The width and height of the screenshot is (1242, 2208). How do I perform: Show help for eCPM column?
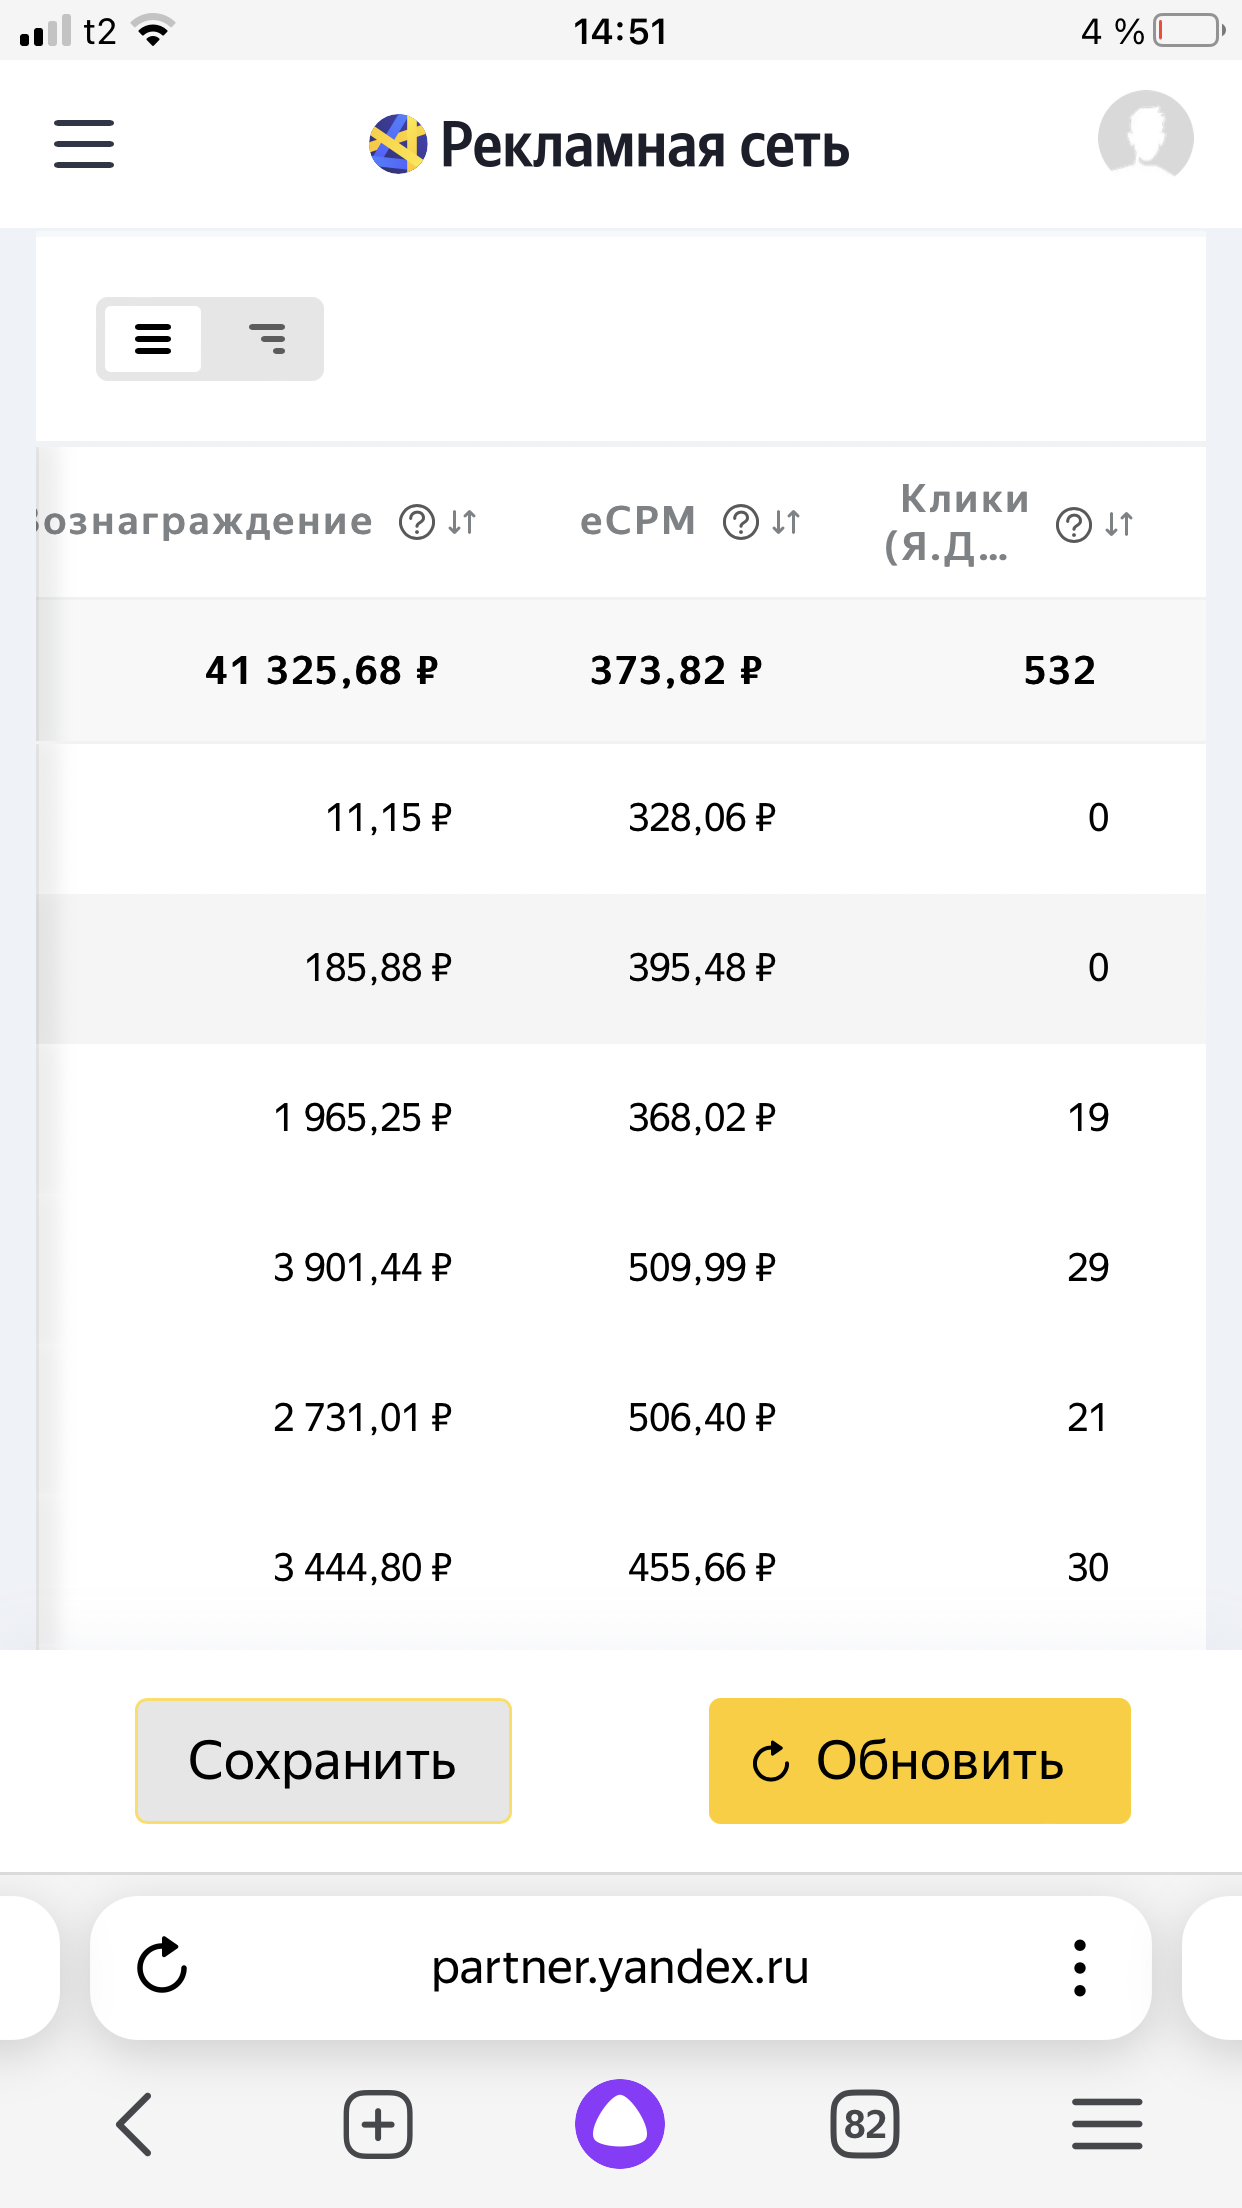[x=741, y=522]
